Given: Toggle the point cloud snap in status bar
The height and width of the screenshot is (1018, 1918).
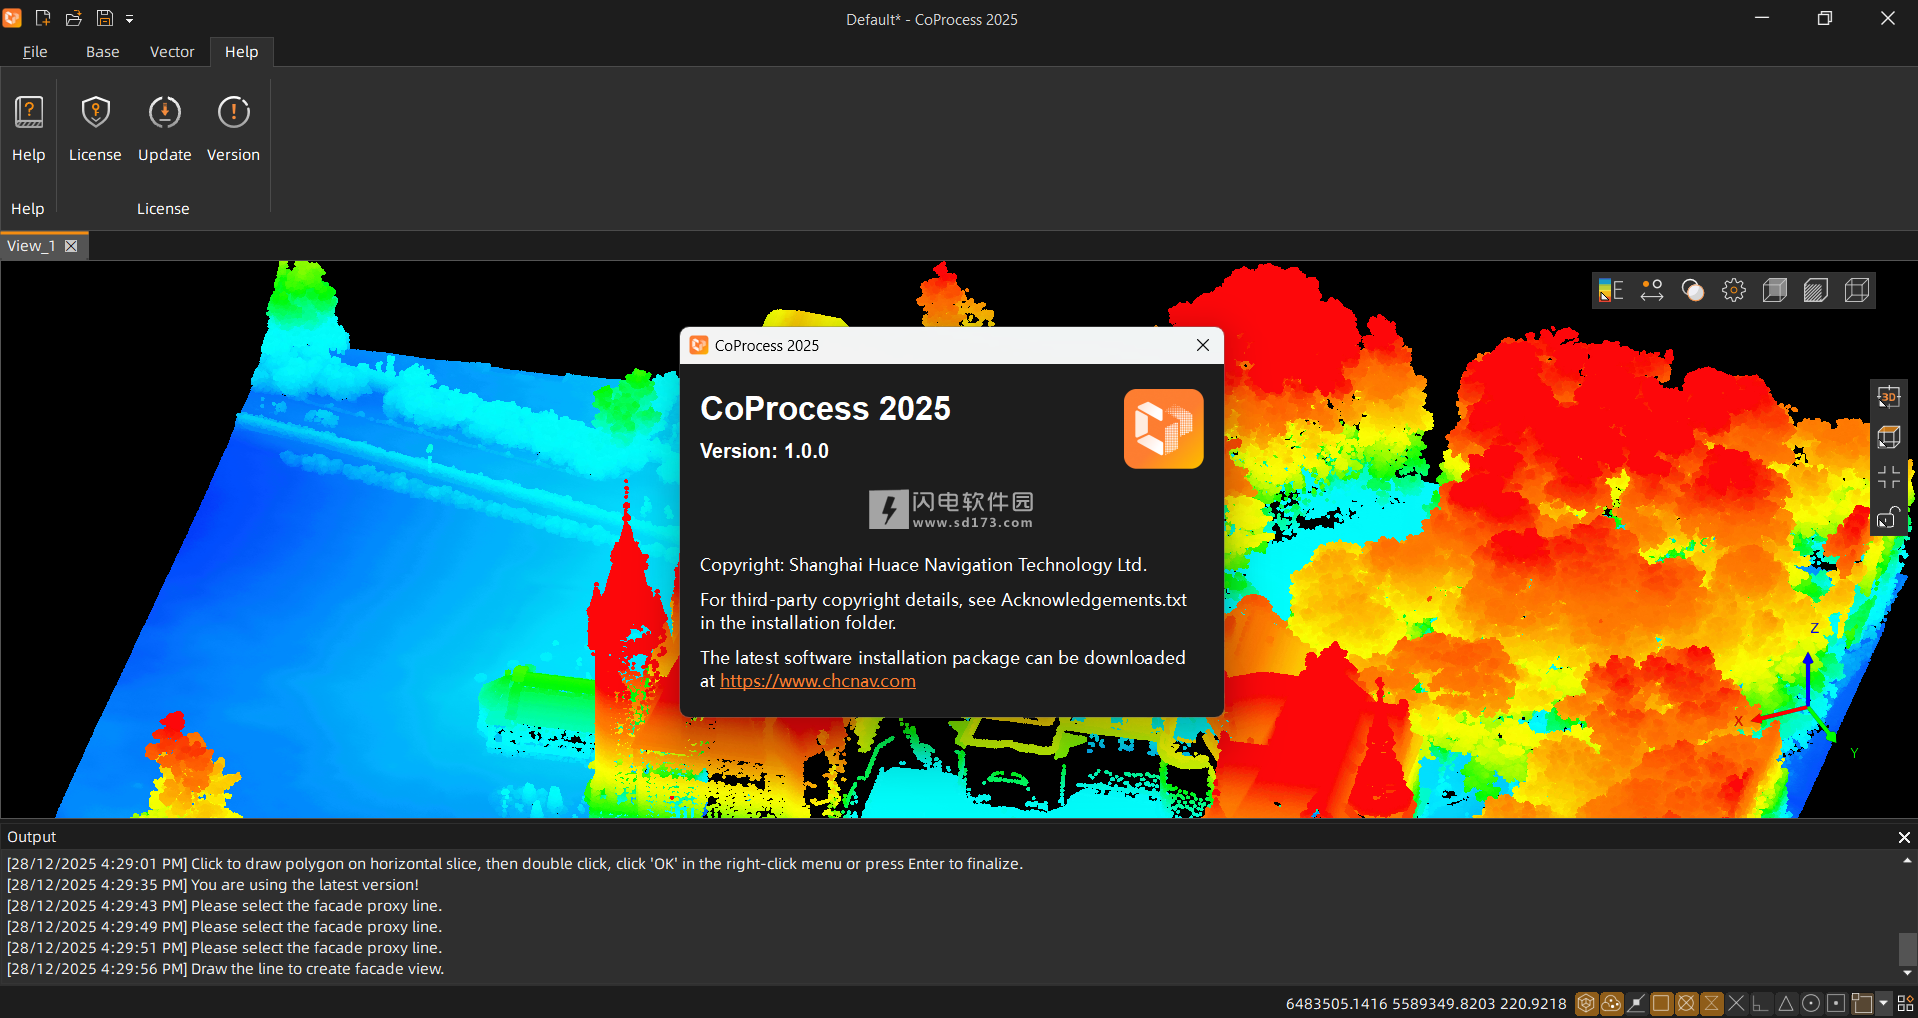Looking at the screenshot, I should point(1611,1003).
